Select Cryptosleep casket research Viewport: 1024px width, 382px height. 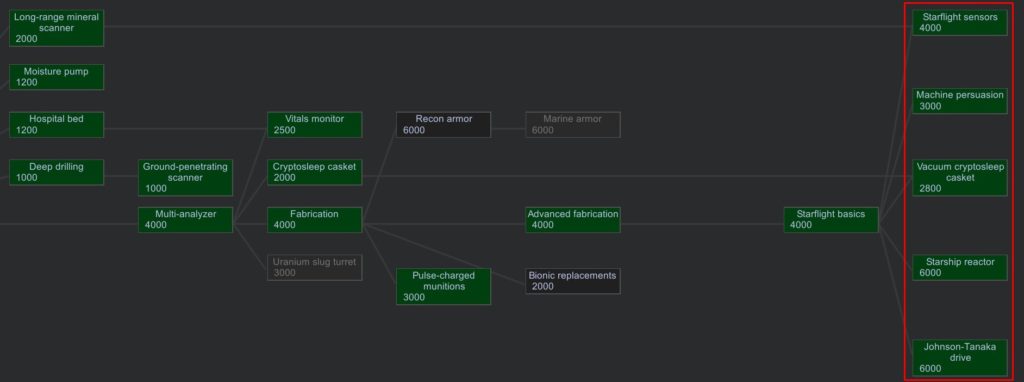point(314,172)
